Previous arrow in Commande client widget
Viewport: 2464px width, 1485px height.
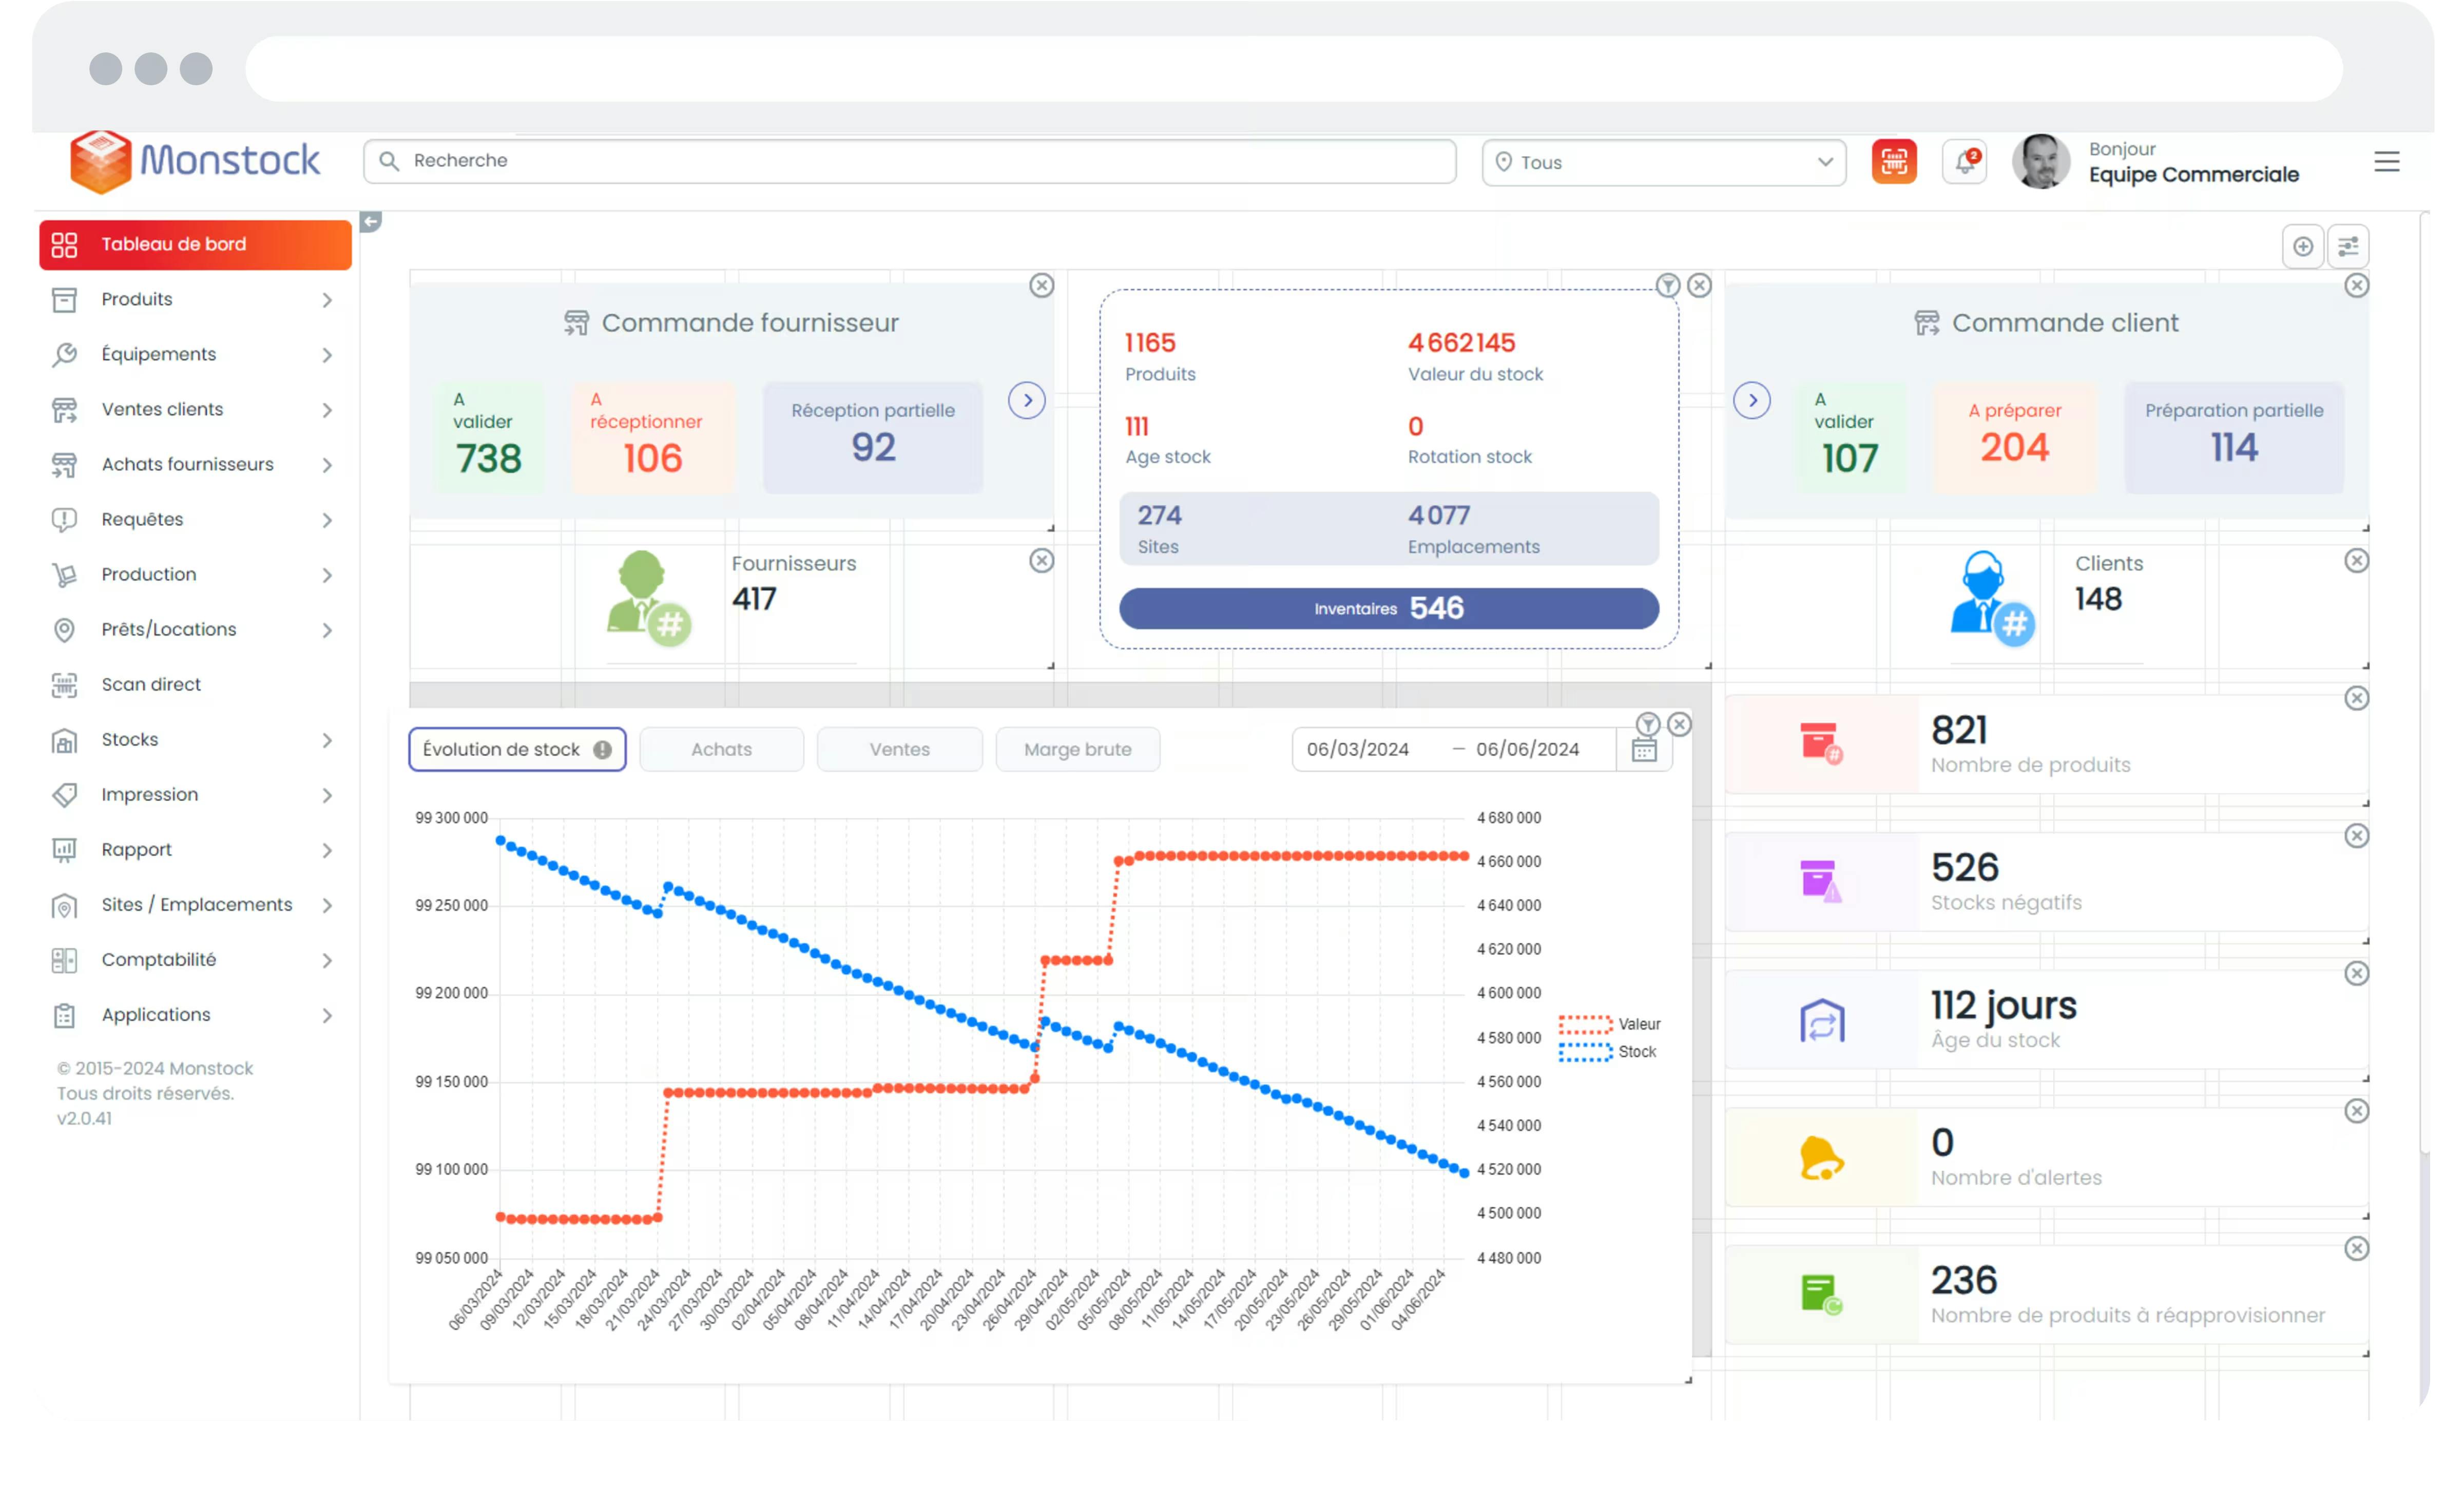(x=1751, y=401)
